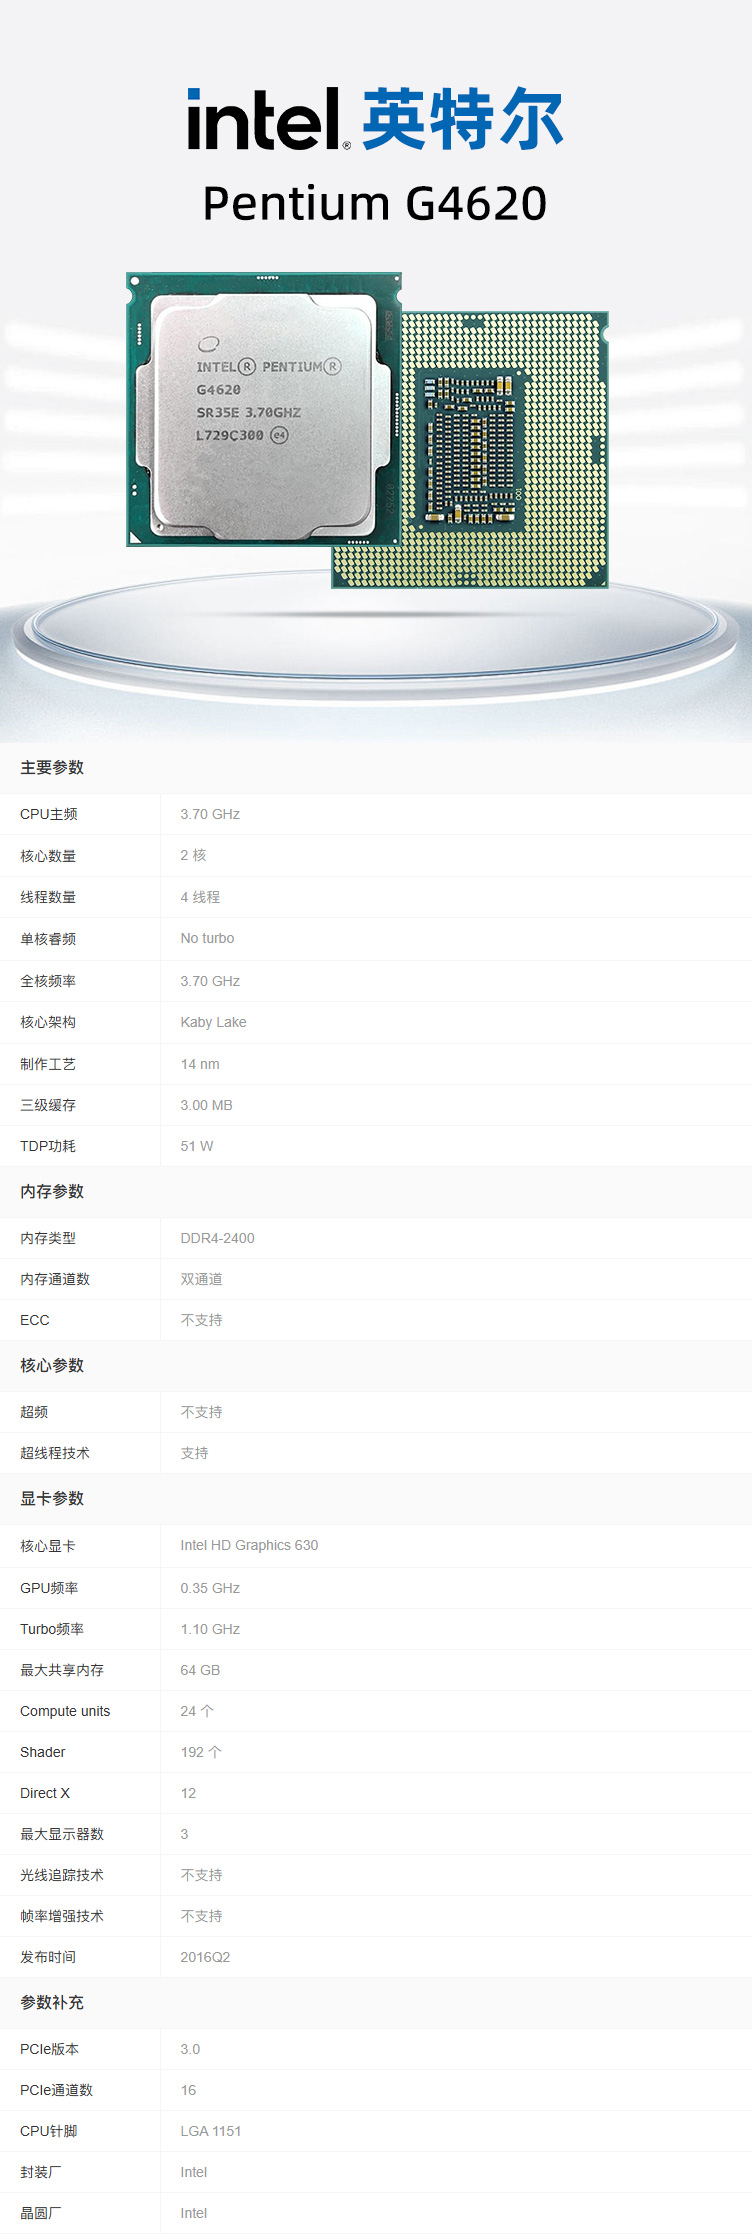The width and height of the screenshot is (752, 2234).
Task: Click the 制作工艺 label
Action: (x=48, y=1064)
